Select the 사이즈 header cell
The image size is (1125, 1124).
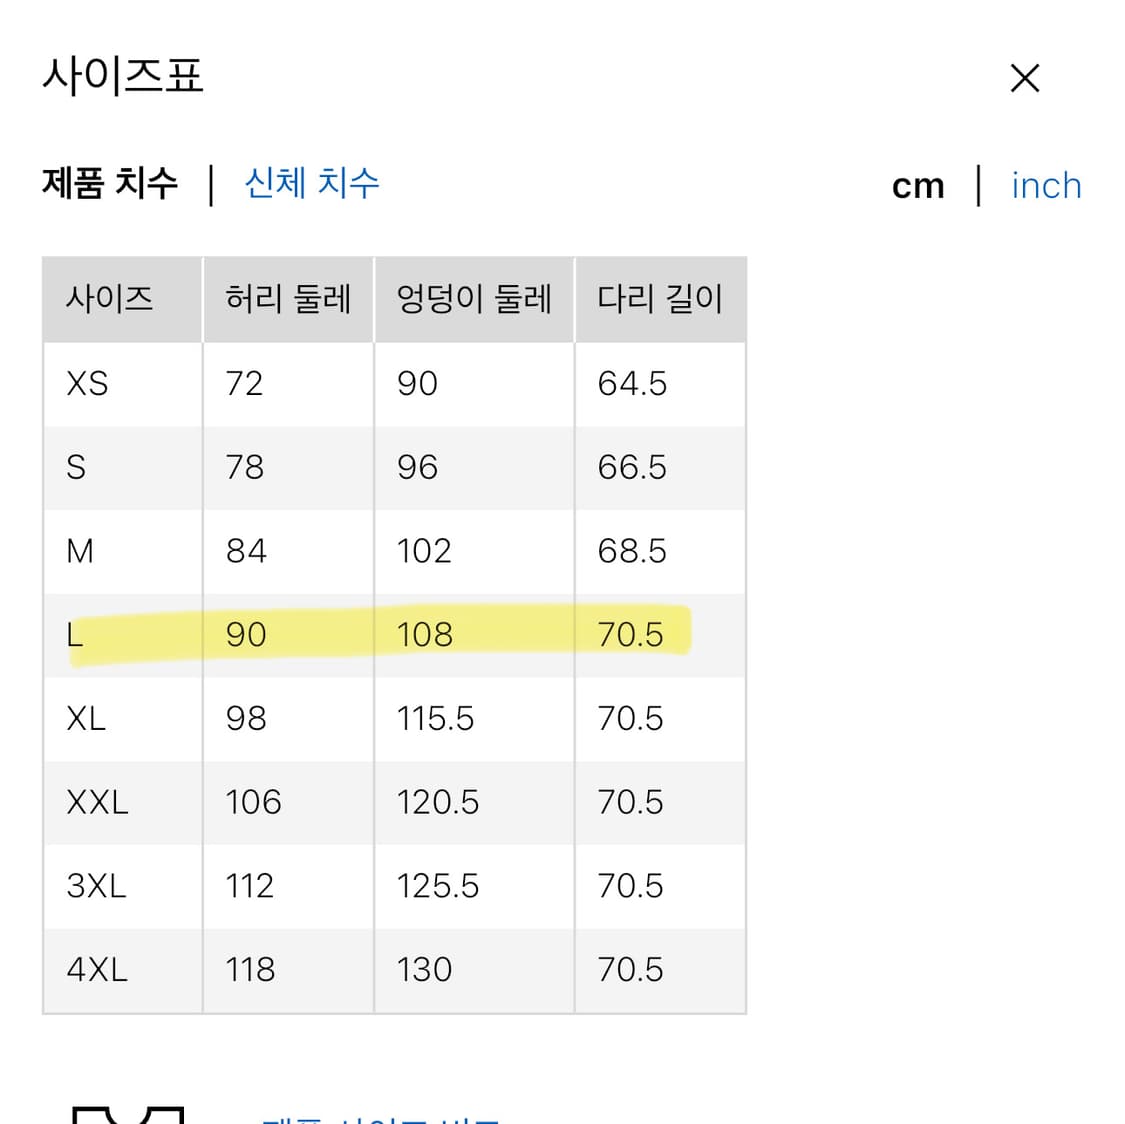tap(110, 298)
